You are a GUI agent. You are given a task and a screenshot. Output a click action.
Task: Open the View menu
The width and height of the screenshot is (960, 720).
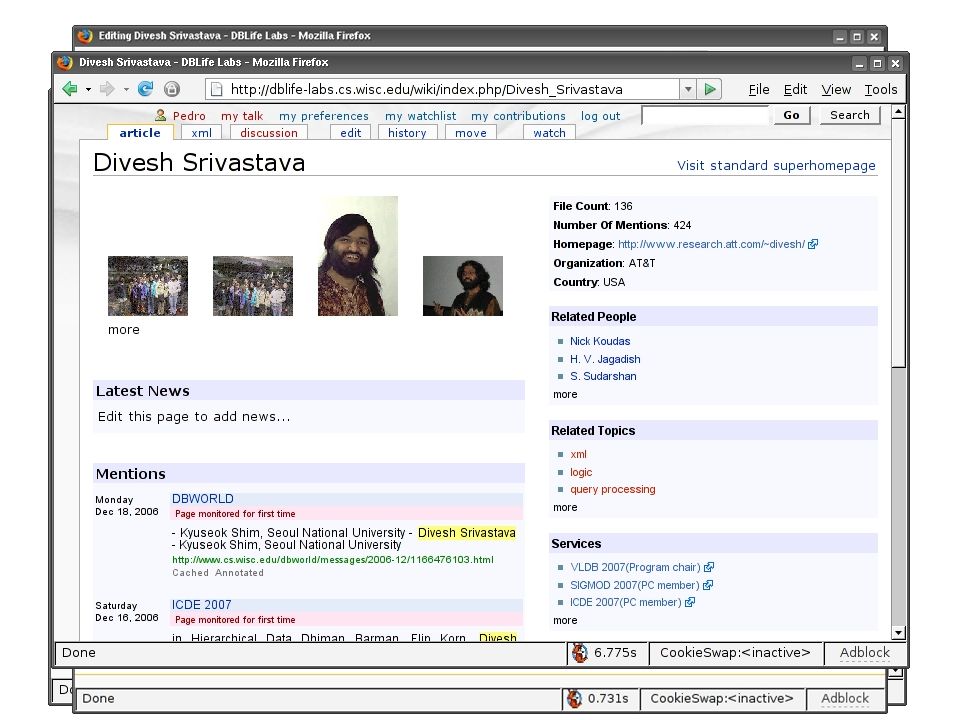pyautogui.click(x=836, y=89)
